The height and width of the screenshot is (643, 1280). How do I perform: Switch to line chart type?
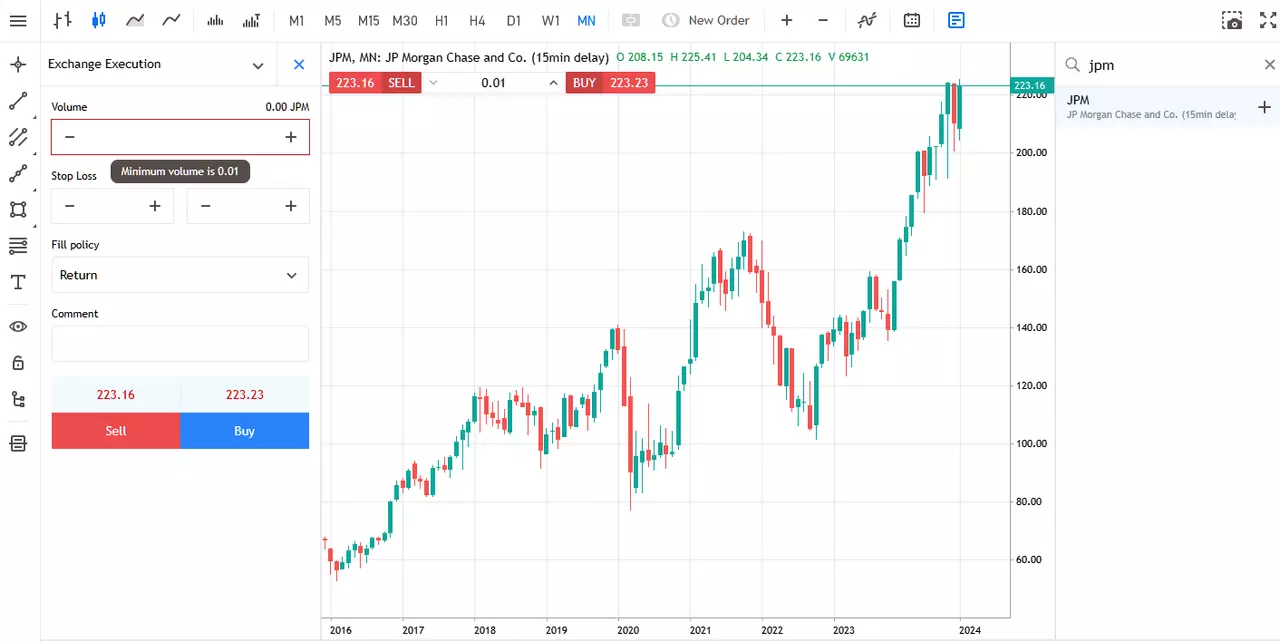pyautogui.click(x=171, y=20)
